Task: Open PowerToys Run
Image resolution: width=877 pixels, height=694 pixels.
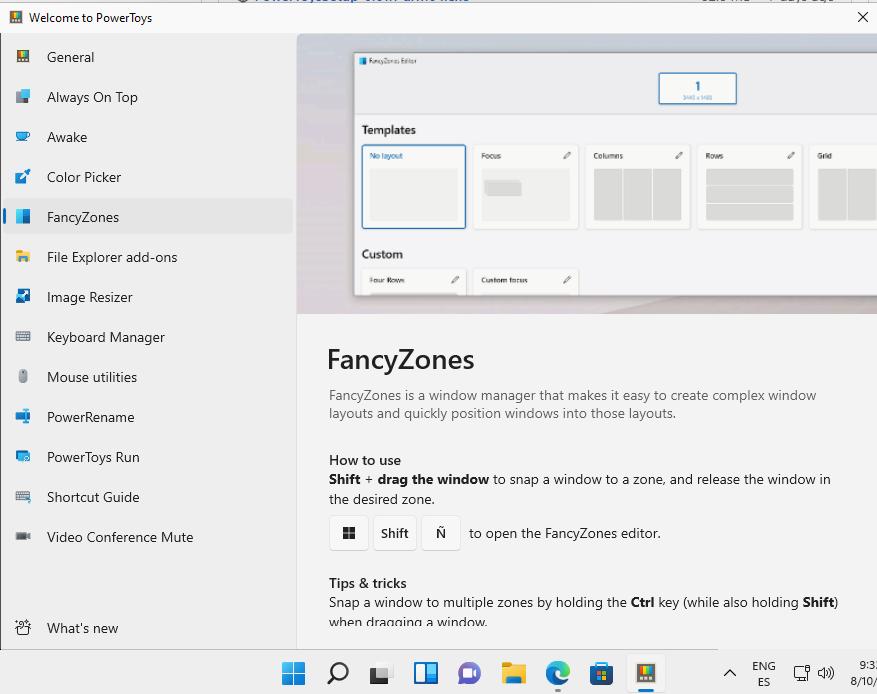Action: tap(93, 457)
